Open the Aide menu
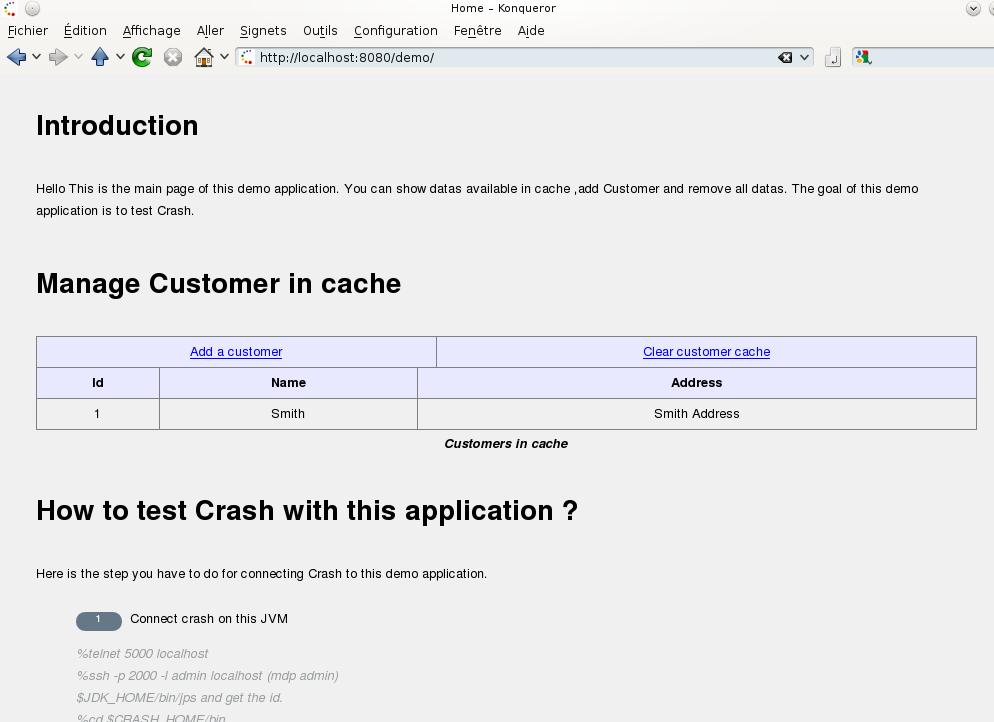 [x=531, y=30]
